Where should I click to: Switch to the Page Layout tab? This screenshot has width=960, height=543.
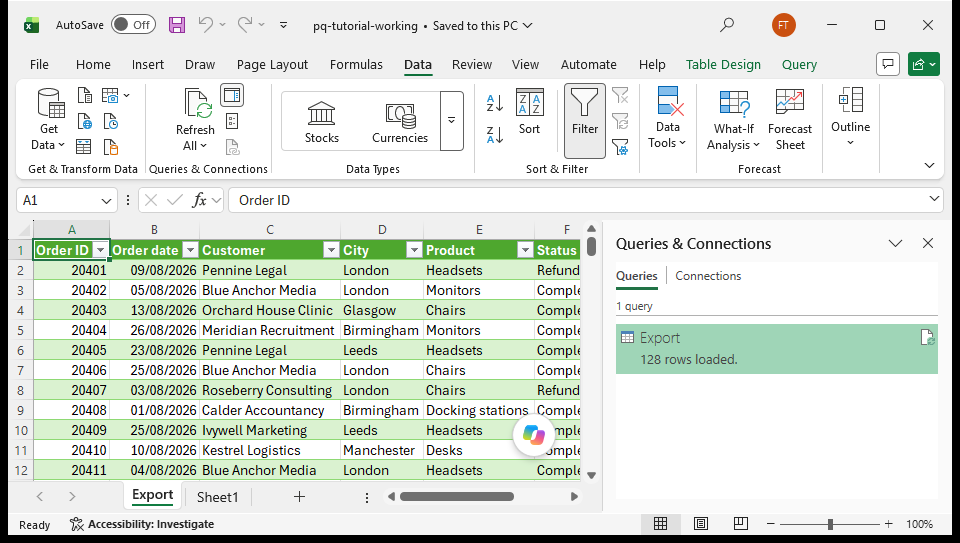(272, 64)
